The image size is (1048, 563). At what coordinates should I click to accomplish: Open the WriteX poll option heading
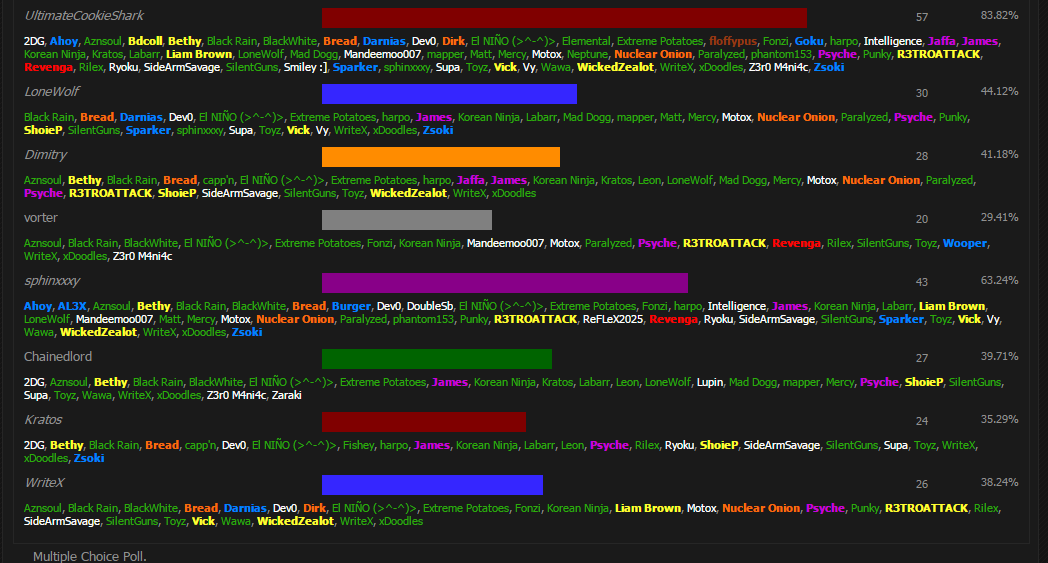tap(44, 483)
